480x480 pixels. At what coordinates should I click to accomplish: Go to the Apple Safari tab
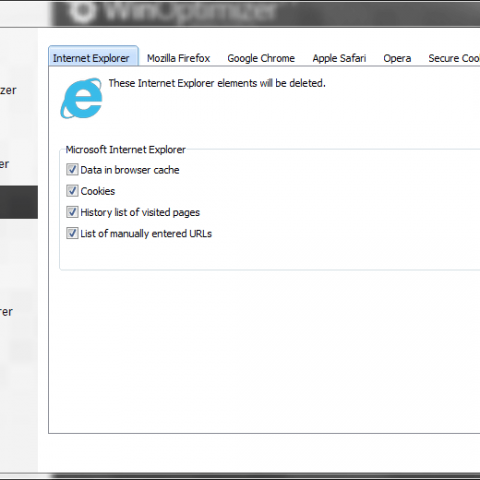(339, 58)
